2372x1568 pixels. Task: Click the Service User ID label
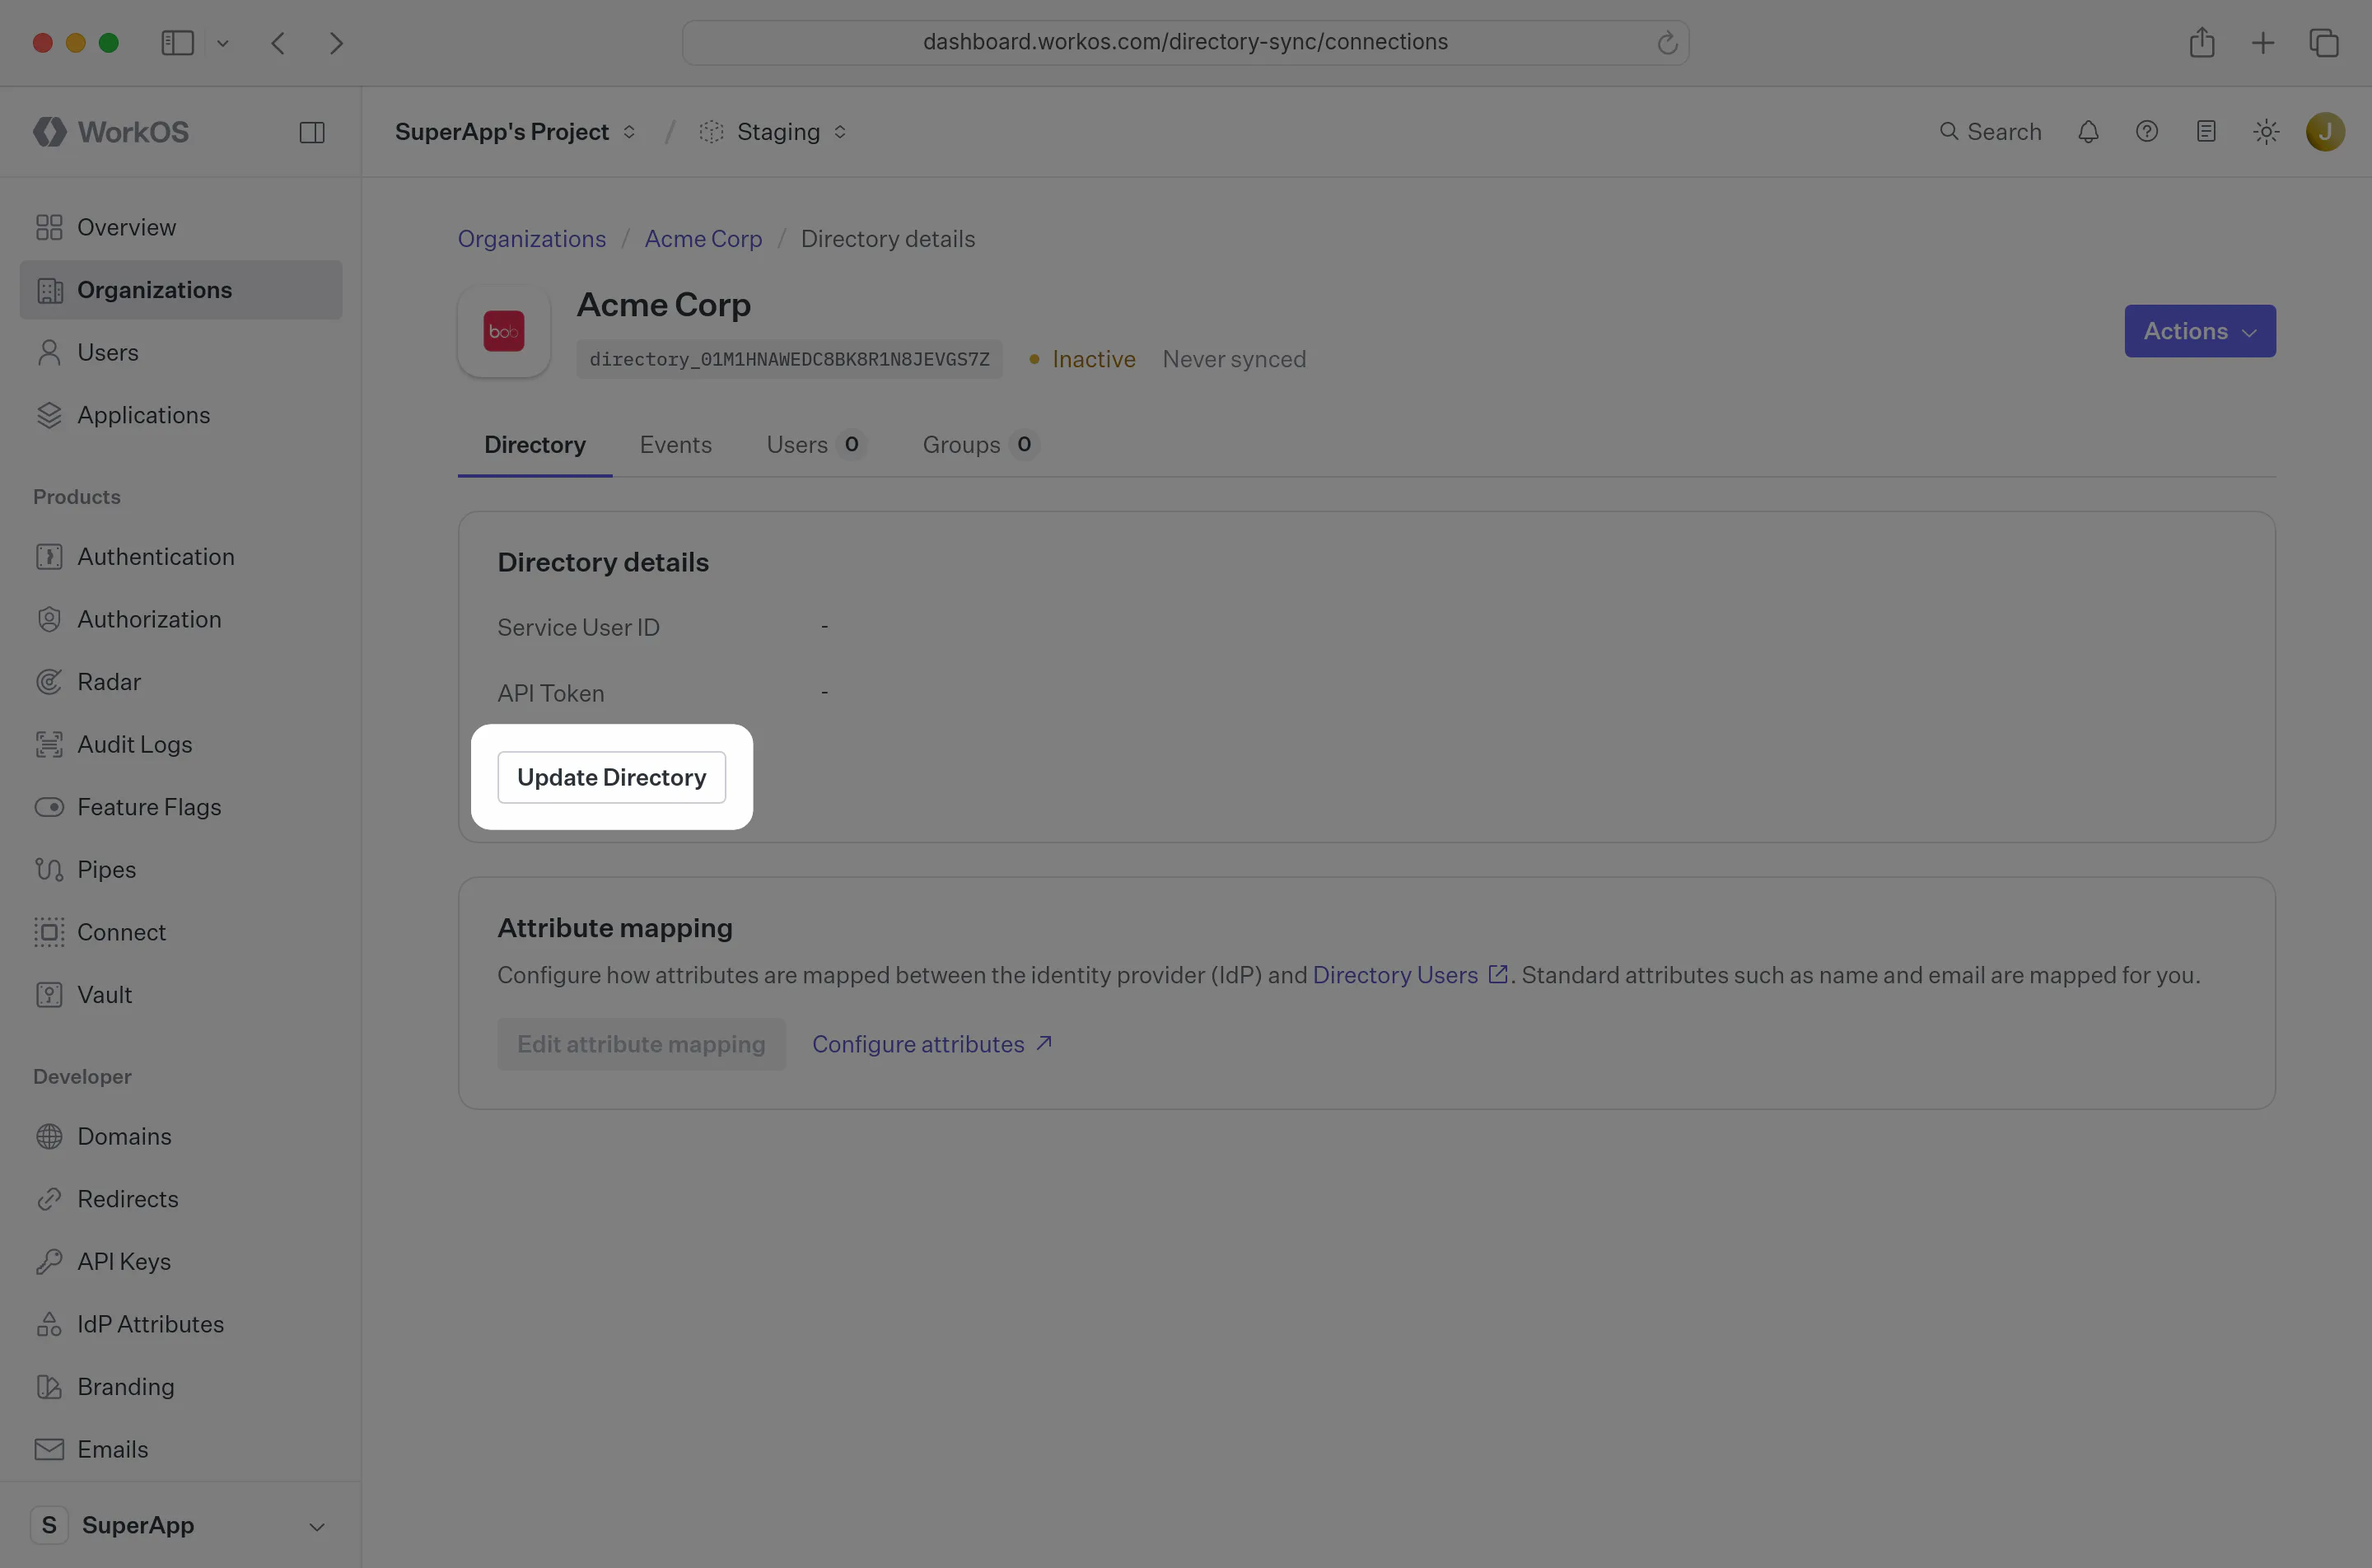click(x=579, y=627)
